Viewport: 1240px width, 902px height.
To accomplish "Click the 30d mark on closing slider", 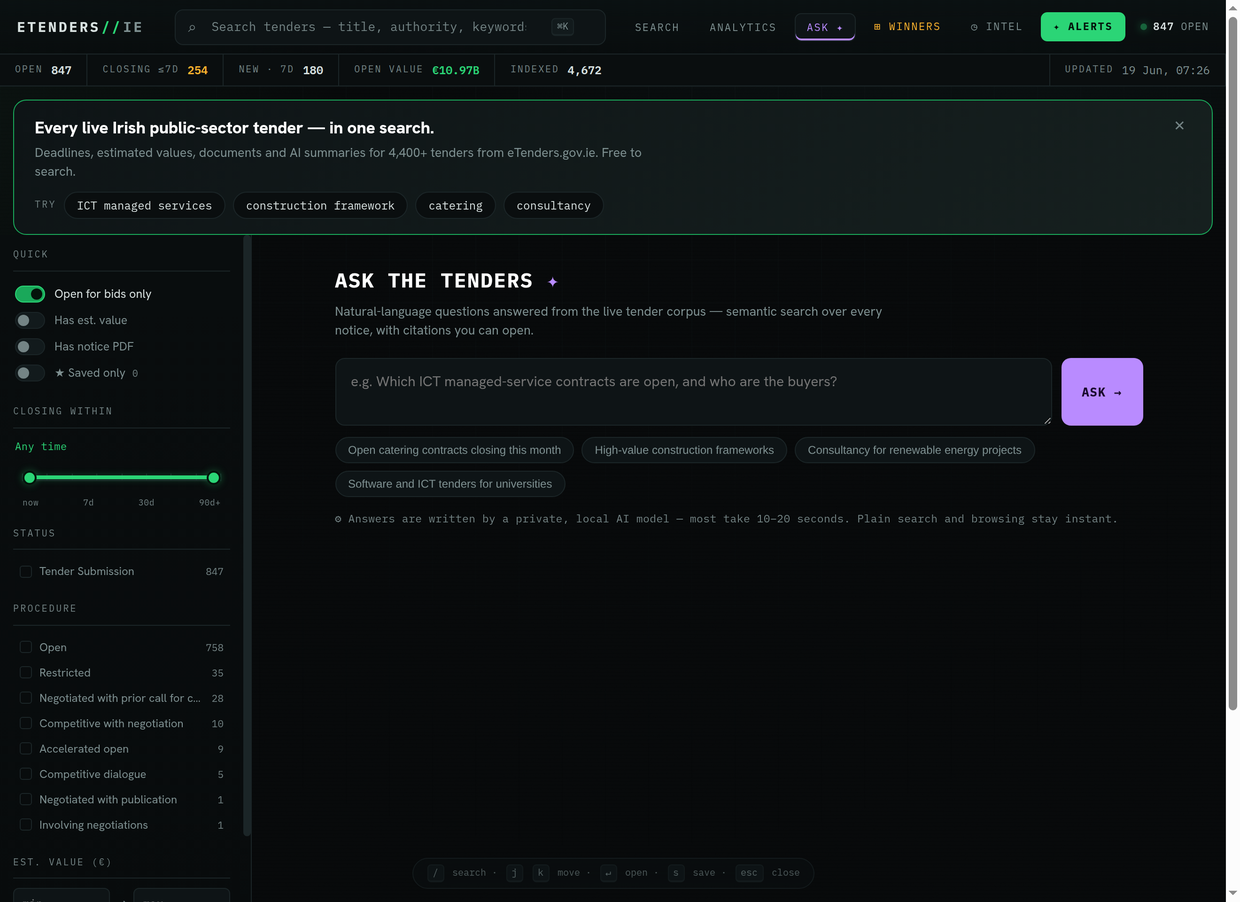I will click(146, 502).
